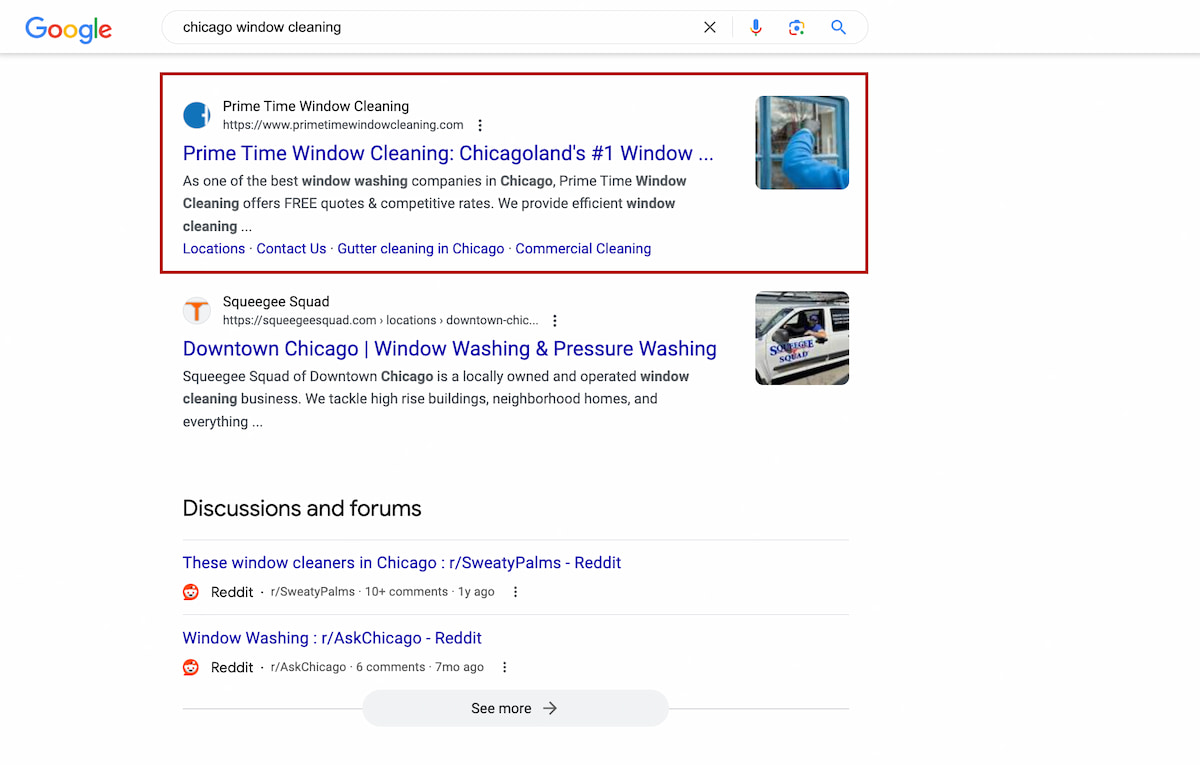The width and height of the screenshot is (1200, 765).
Task: Click the magnifying glass search button
Action: (838, 28)
